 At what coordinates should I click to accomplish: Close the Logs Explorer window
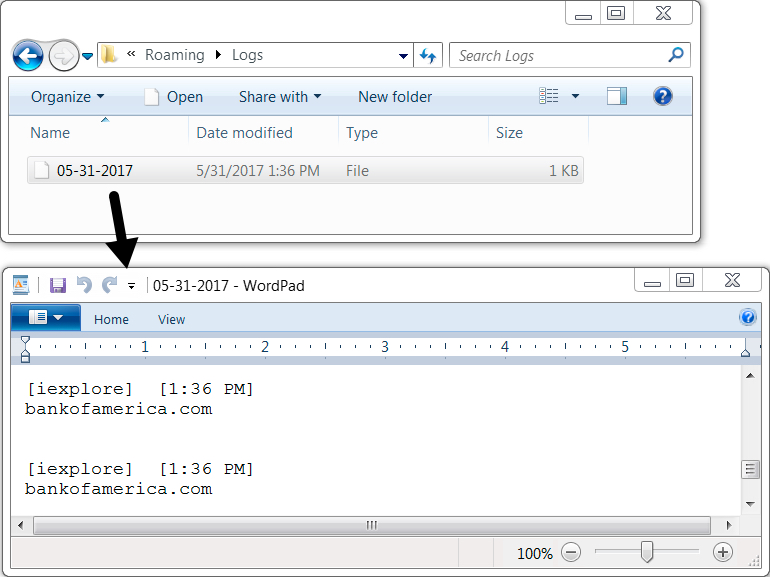(x=663, y=13)
